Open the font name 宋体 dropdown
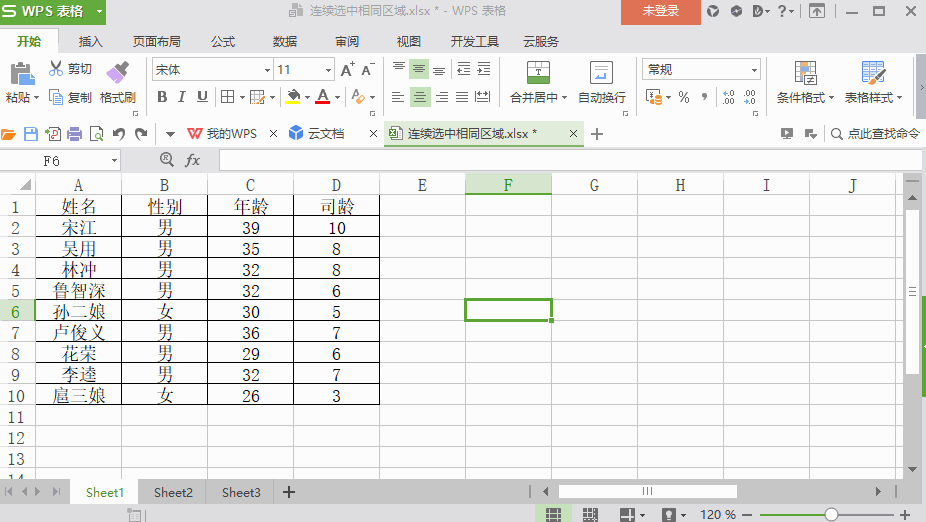 point(267,70)
